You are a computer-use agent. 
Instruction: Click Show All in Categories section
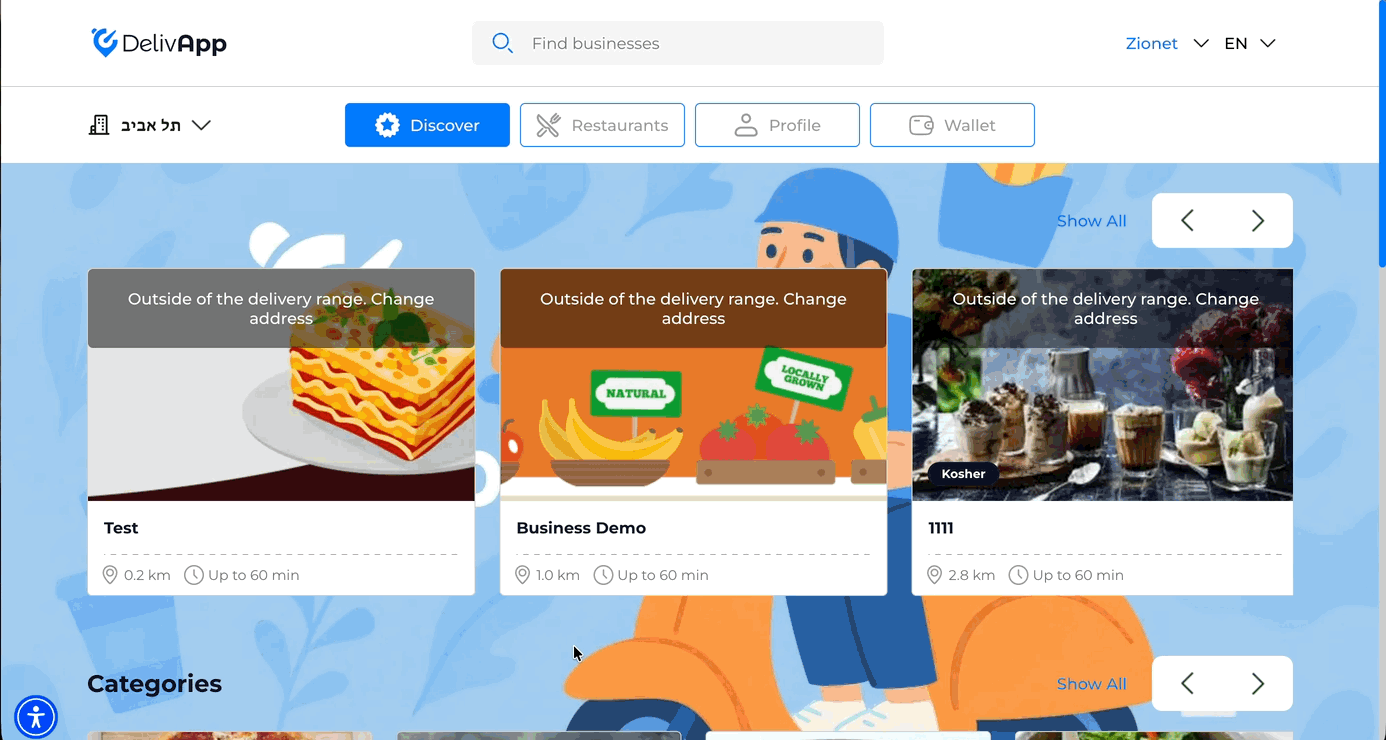(1091, 684)
